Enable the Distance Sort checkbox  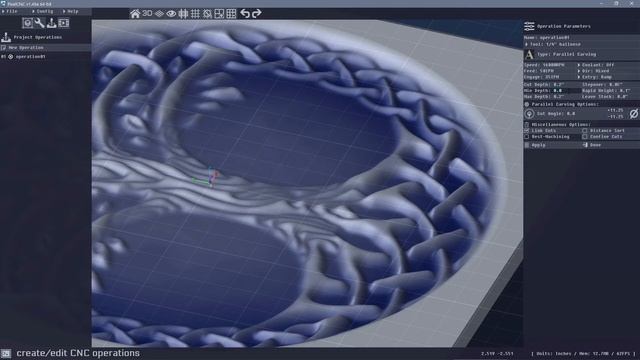pyautogui.click(x=585, y=131)
